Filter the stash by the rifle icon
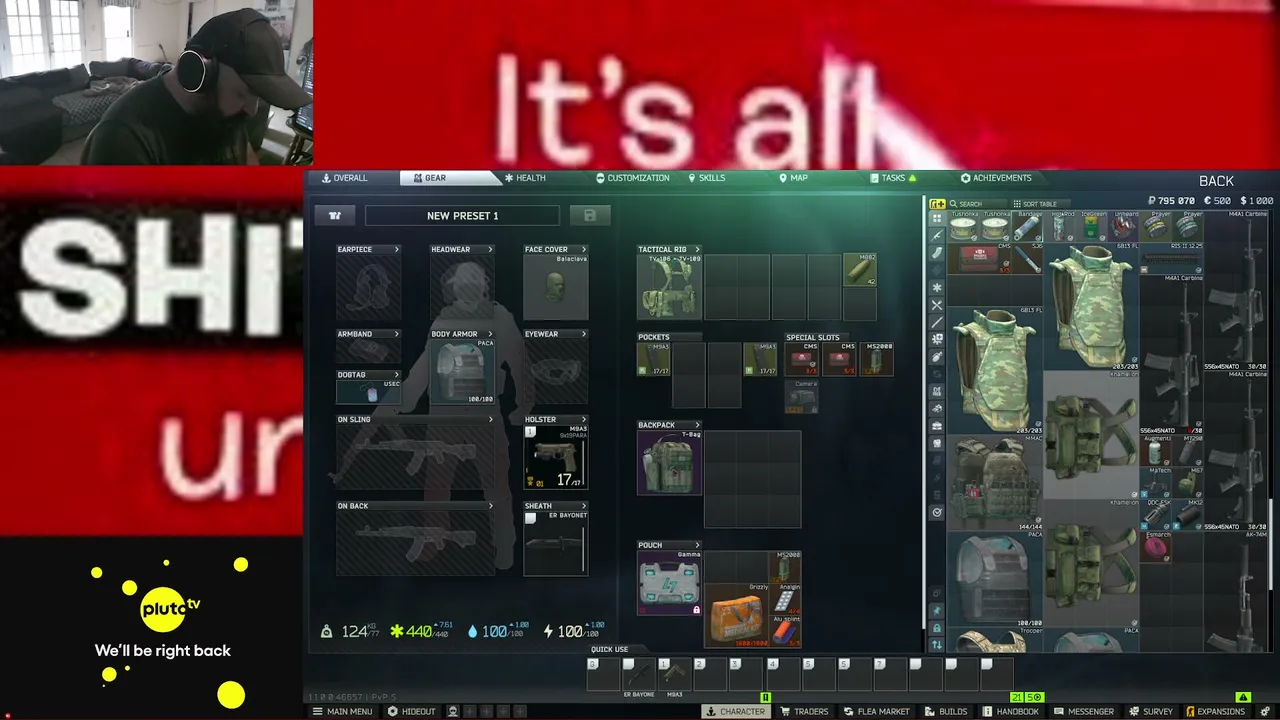The width and height of the screenshot is (1280, 720). [x=937, y=236]
